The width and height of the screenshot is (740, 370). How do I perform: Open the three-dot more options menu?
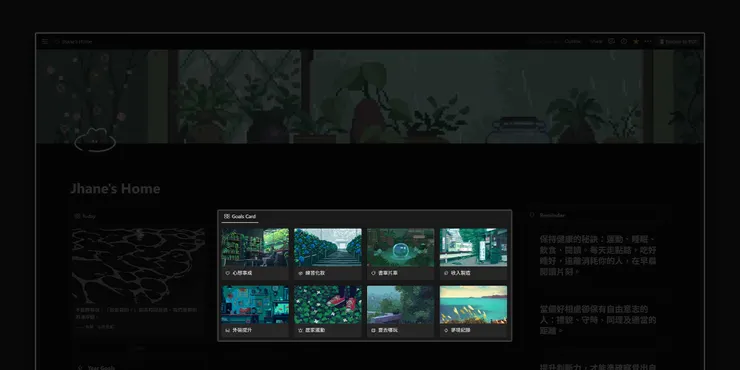pyautogui.click(x=648, y=42)
